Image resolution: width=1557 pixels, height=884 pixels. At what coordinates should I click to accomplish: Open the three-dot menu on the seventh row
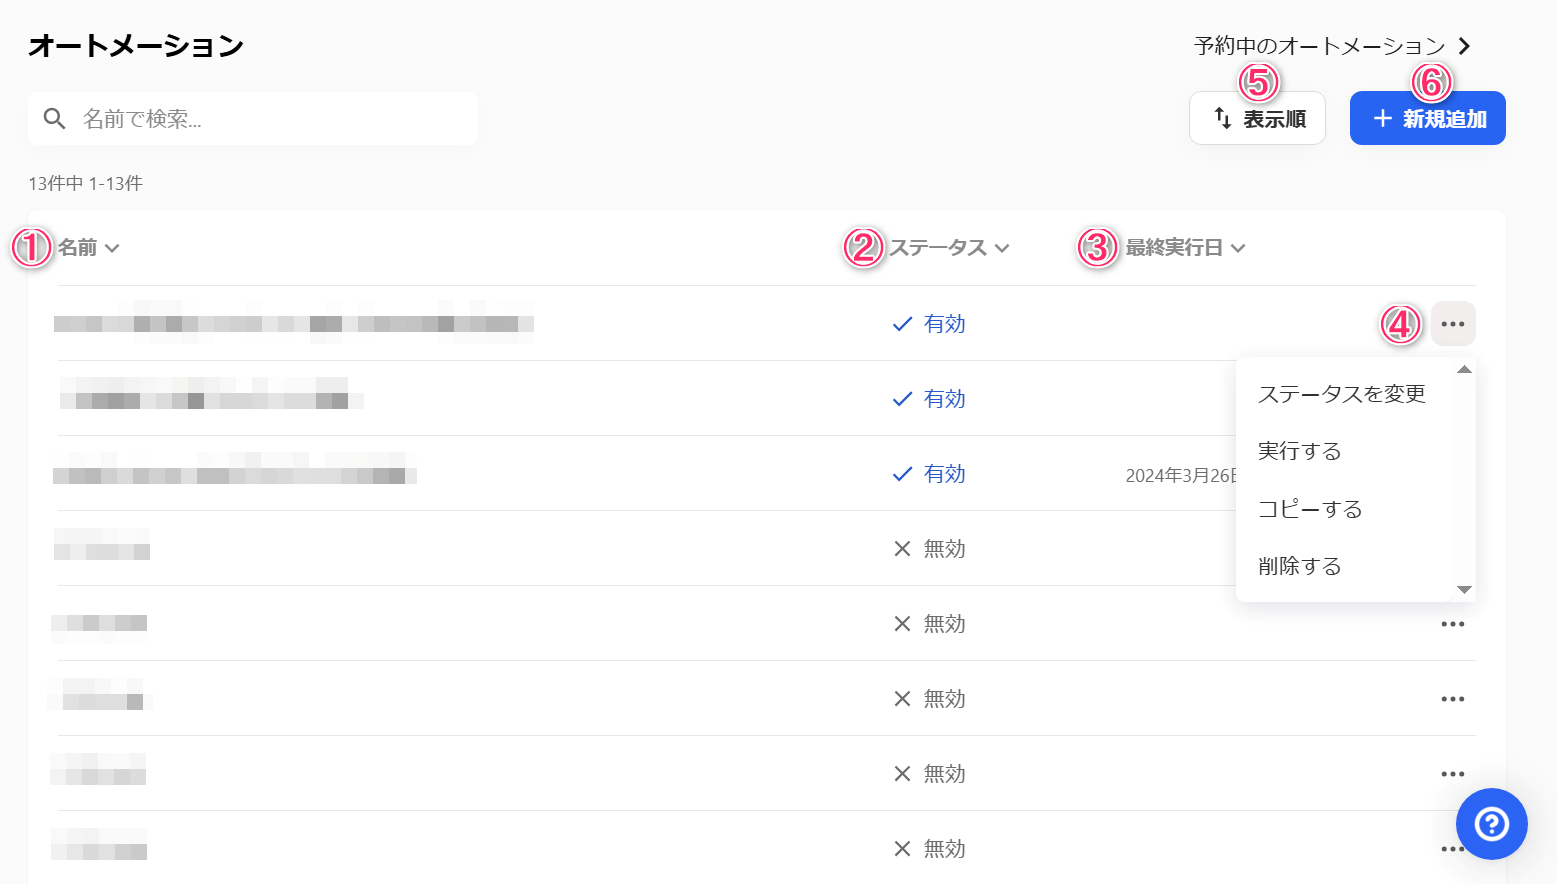[1453, 774]
